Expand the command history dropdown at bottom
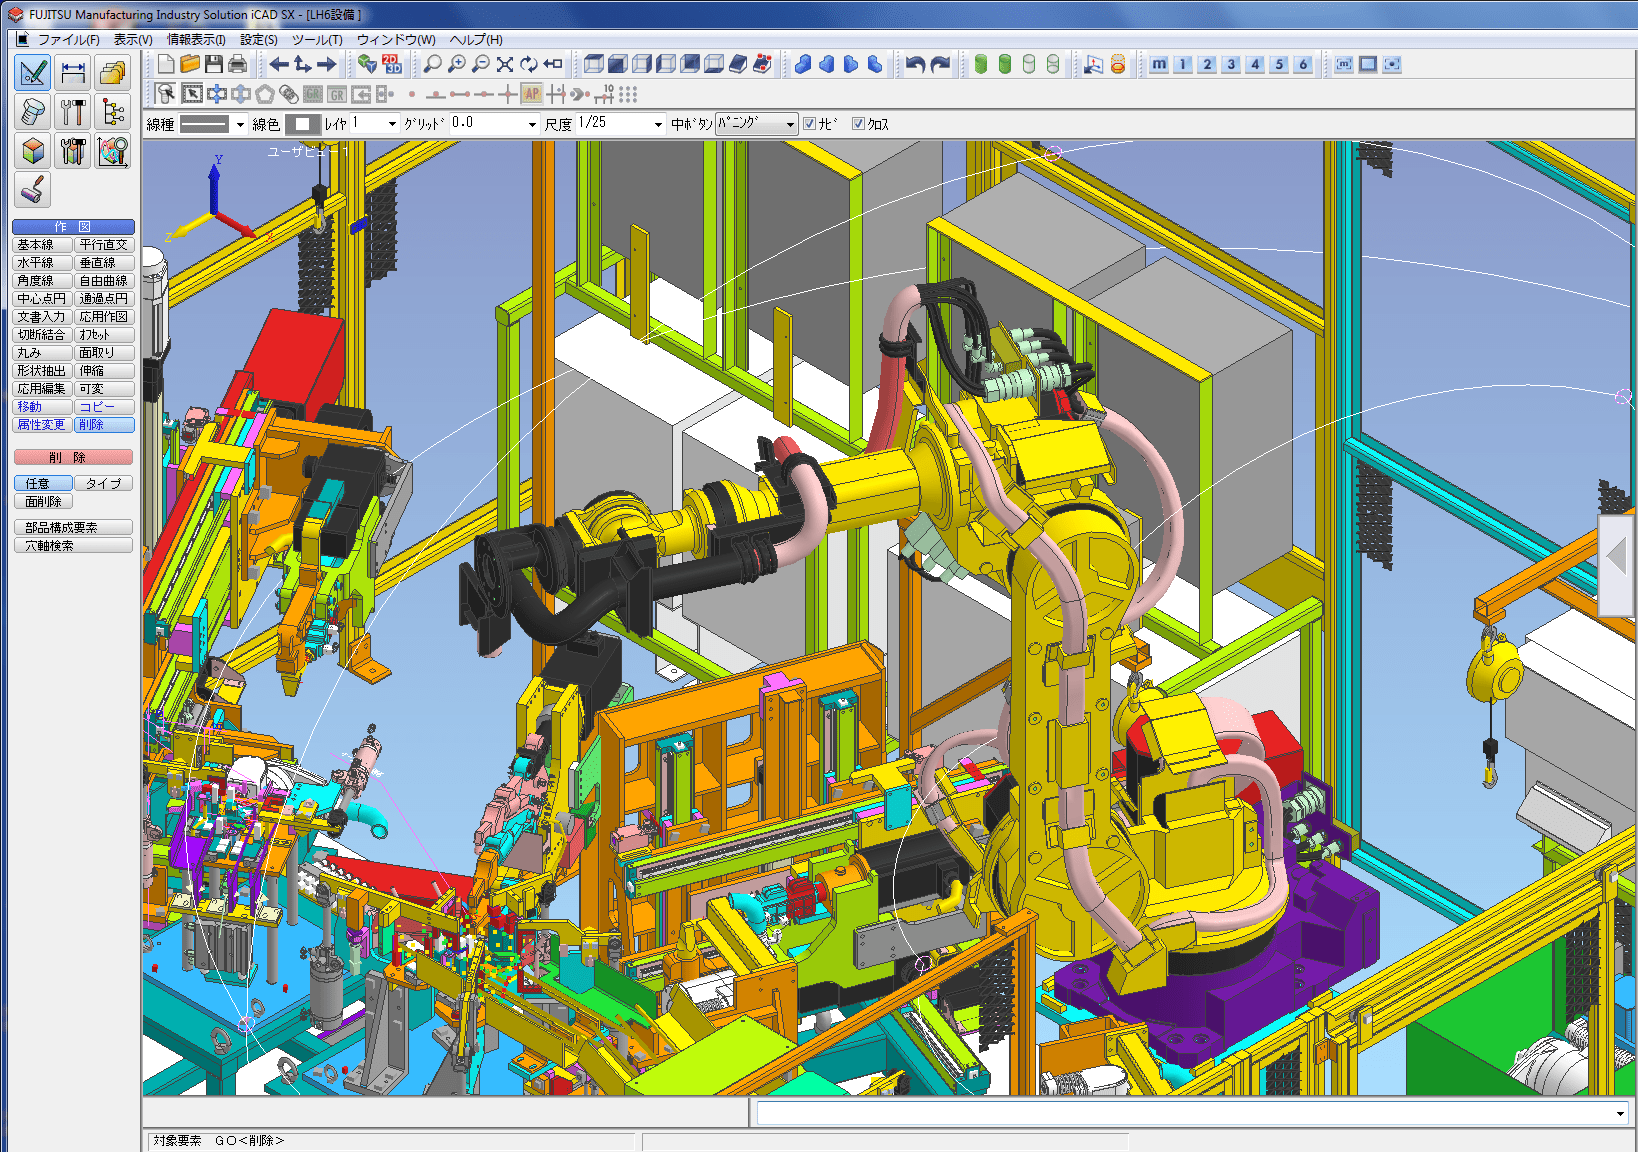Image resolution: width=1638 pixels, height=1152 pixels. click(1620, 1114)
